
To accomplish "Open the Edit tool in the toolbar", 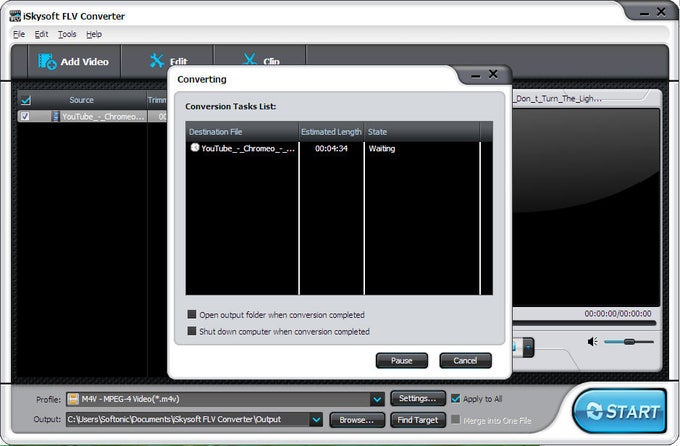I will (168, 61).
